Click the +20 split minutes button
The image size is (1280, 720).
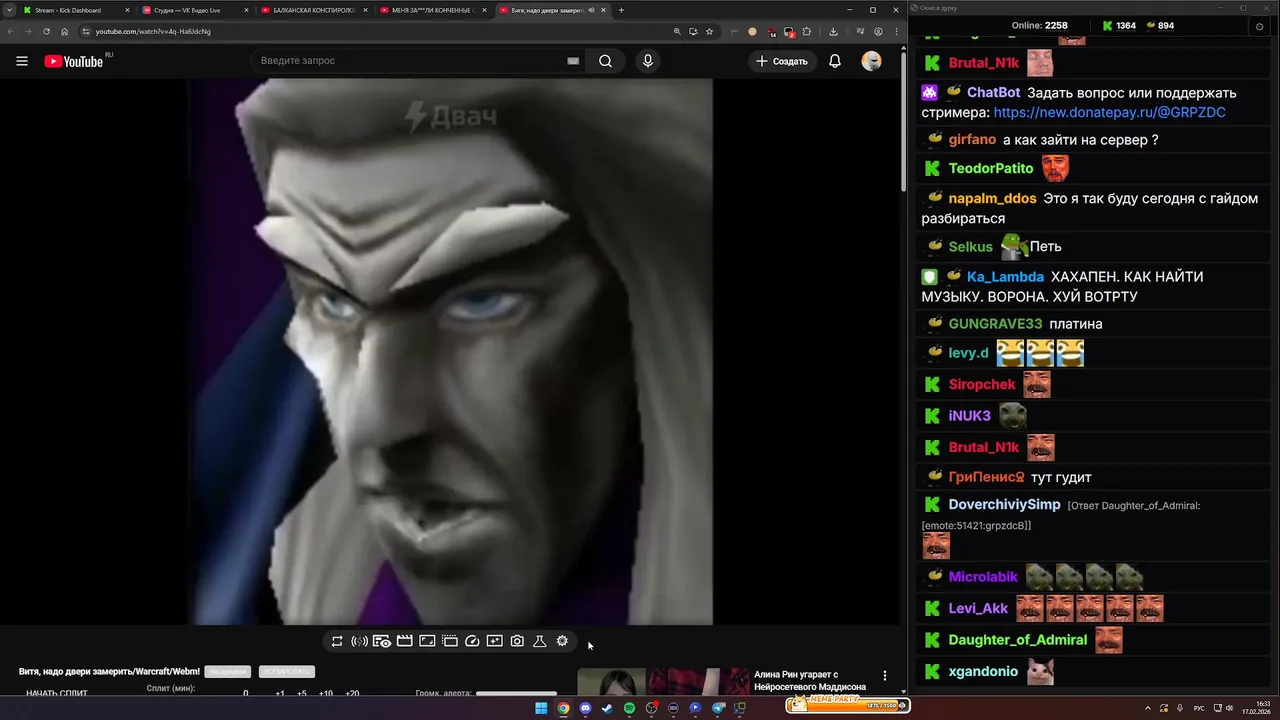click(352, 694)
